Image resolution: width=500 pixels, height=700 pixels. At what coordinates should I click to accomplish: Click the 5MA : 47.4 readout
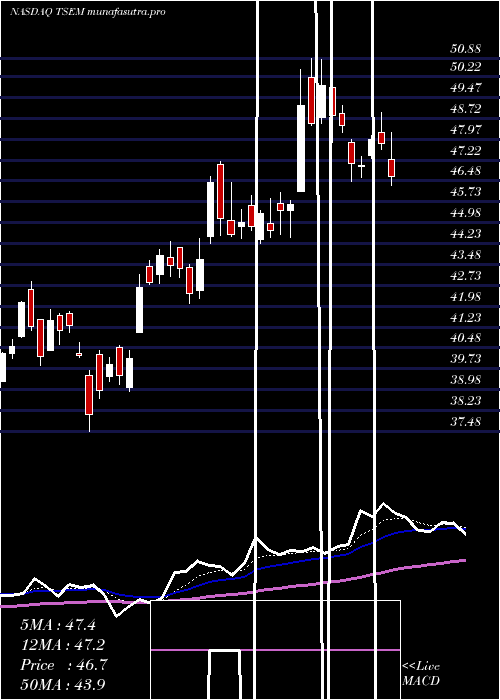point(58,625)
